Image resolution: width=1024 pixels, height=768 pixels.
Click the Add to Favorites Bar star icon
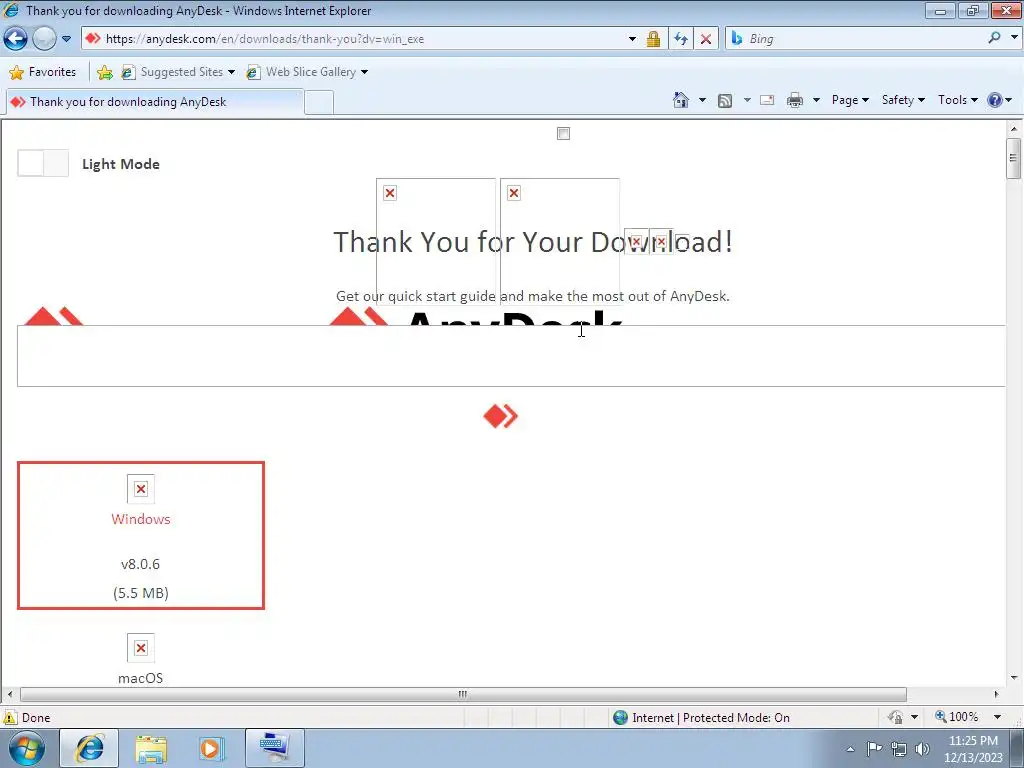[104, 72]
